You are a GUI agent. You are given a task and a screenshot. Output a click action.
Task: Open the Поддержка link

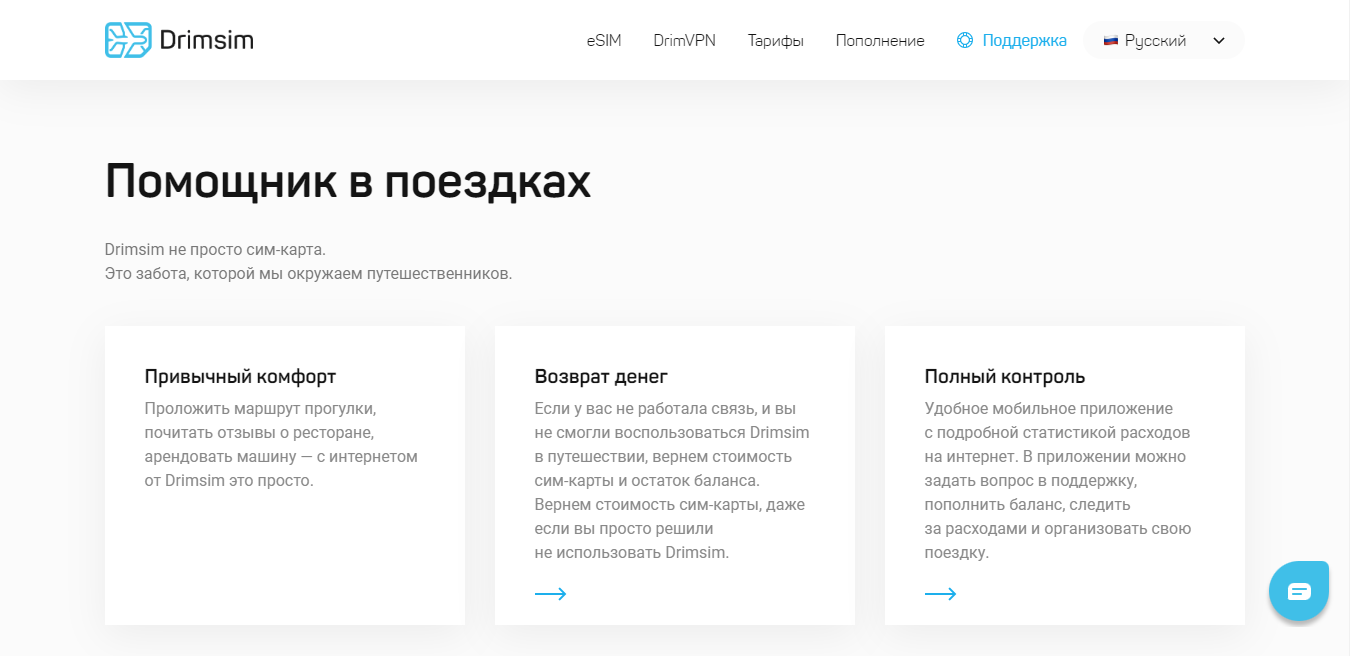click(x=1024, y=41)
